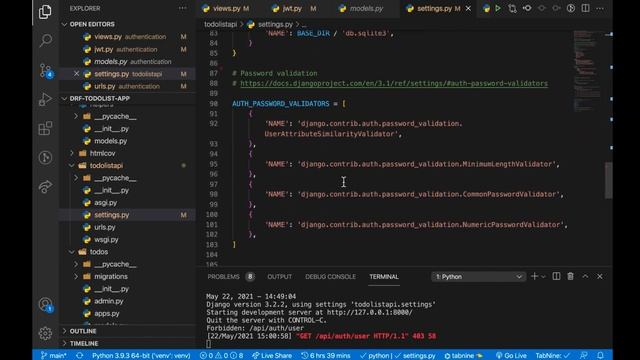Screen dimensions: 640x360
Task: Click Live Share in the status bar
Action: [272, 355]
